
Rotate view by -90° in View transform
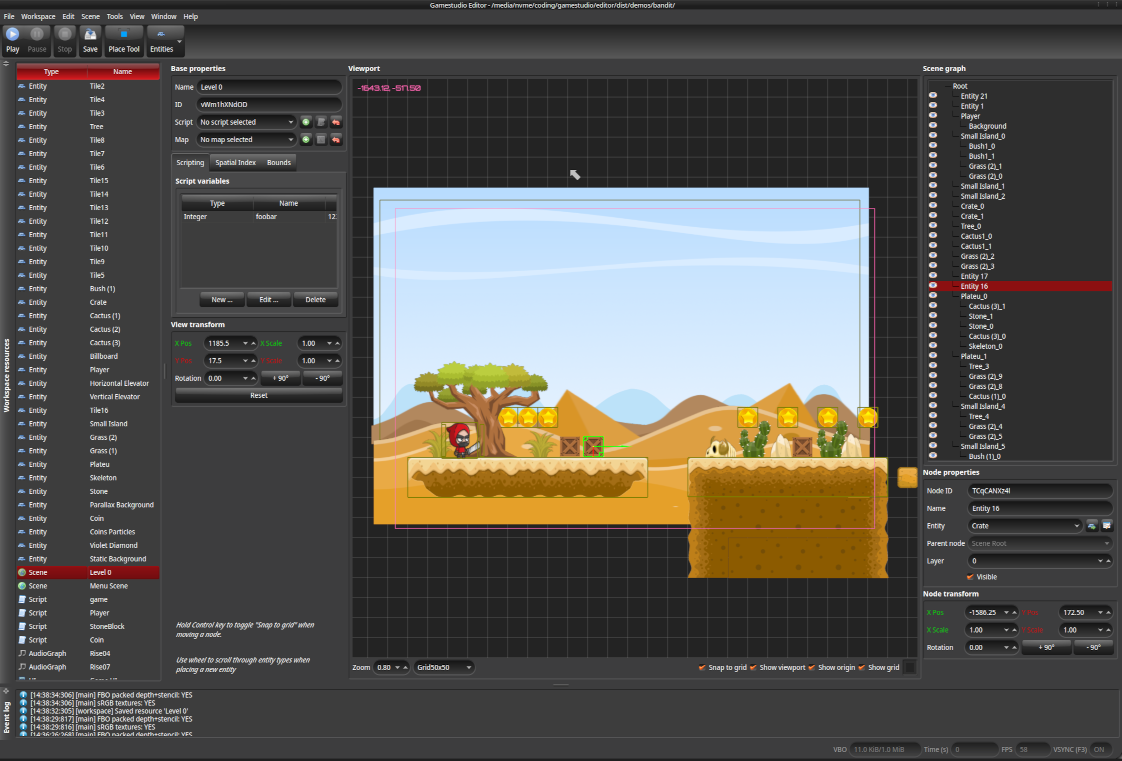tap(322, 378)
